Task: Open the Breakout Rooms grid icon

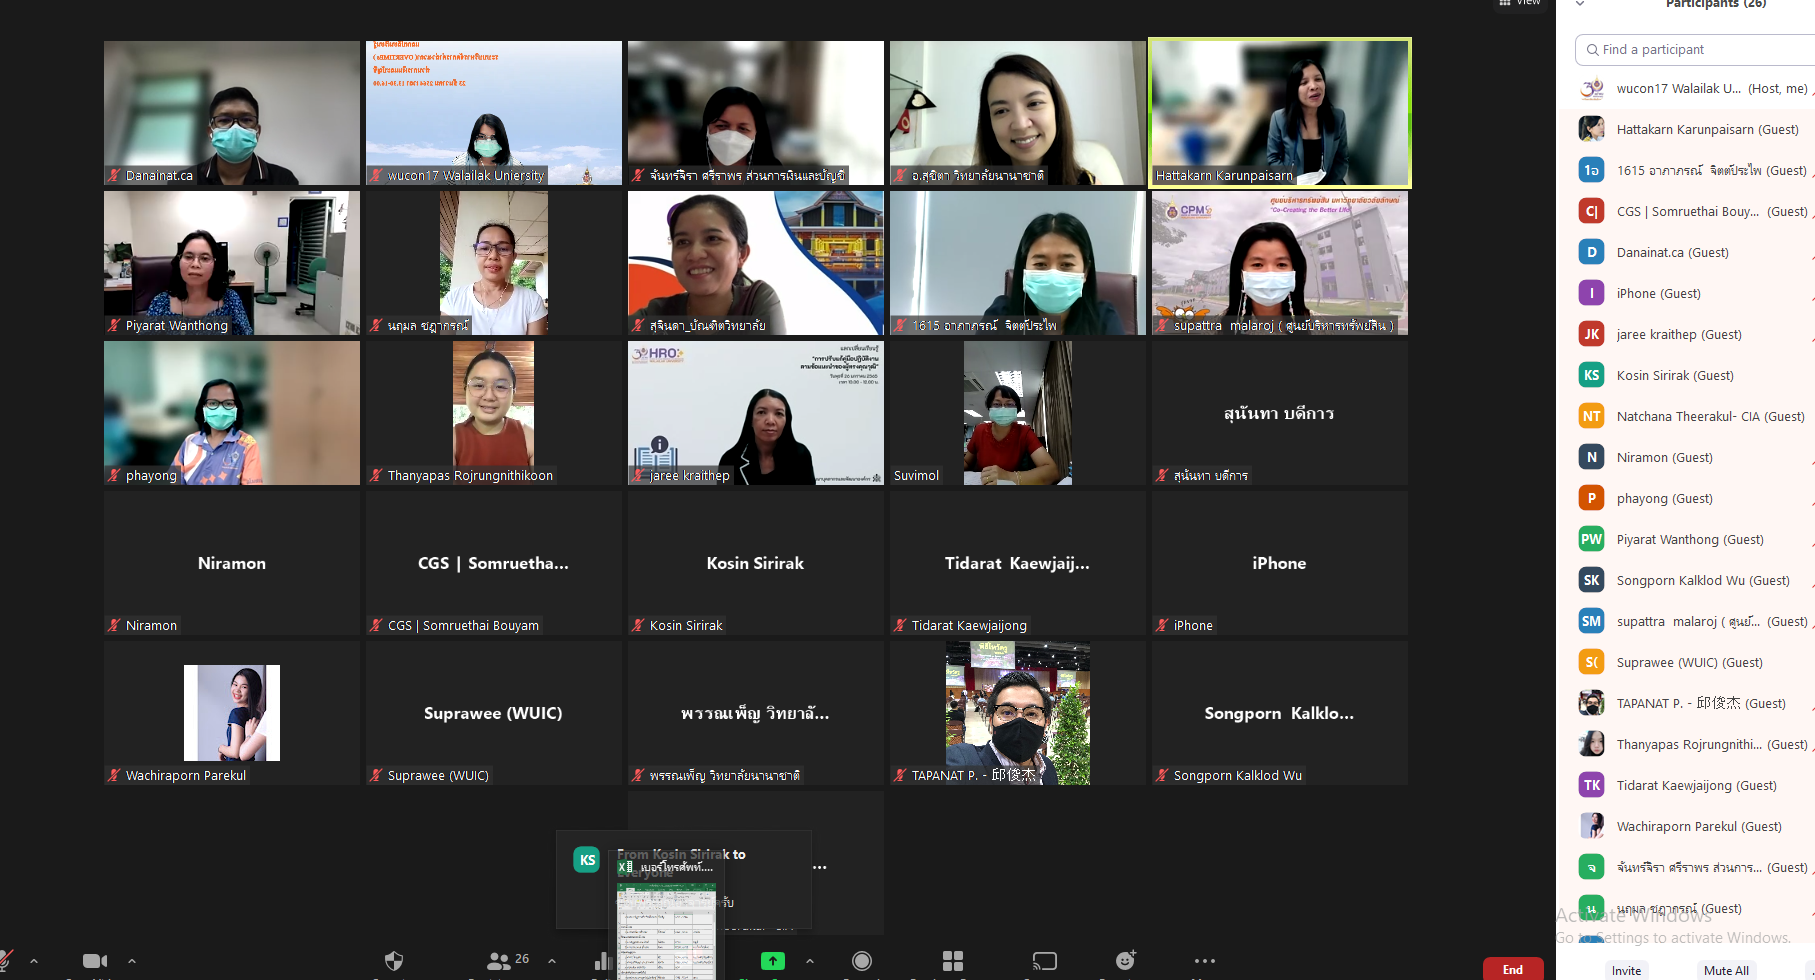Action: tap(953, 961)
